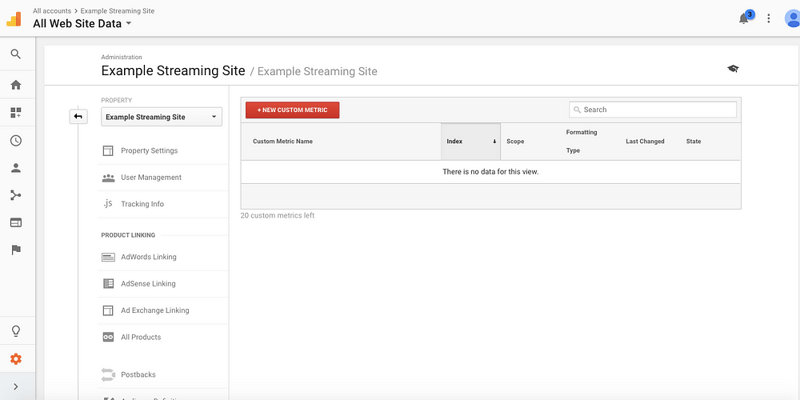This screenshot has width=800, height=400.
Task: Click the graduation cap help icon
Action: click(733, 69)
